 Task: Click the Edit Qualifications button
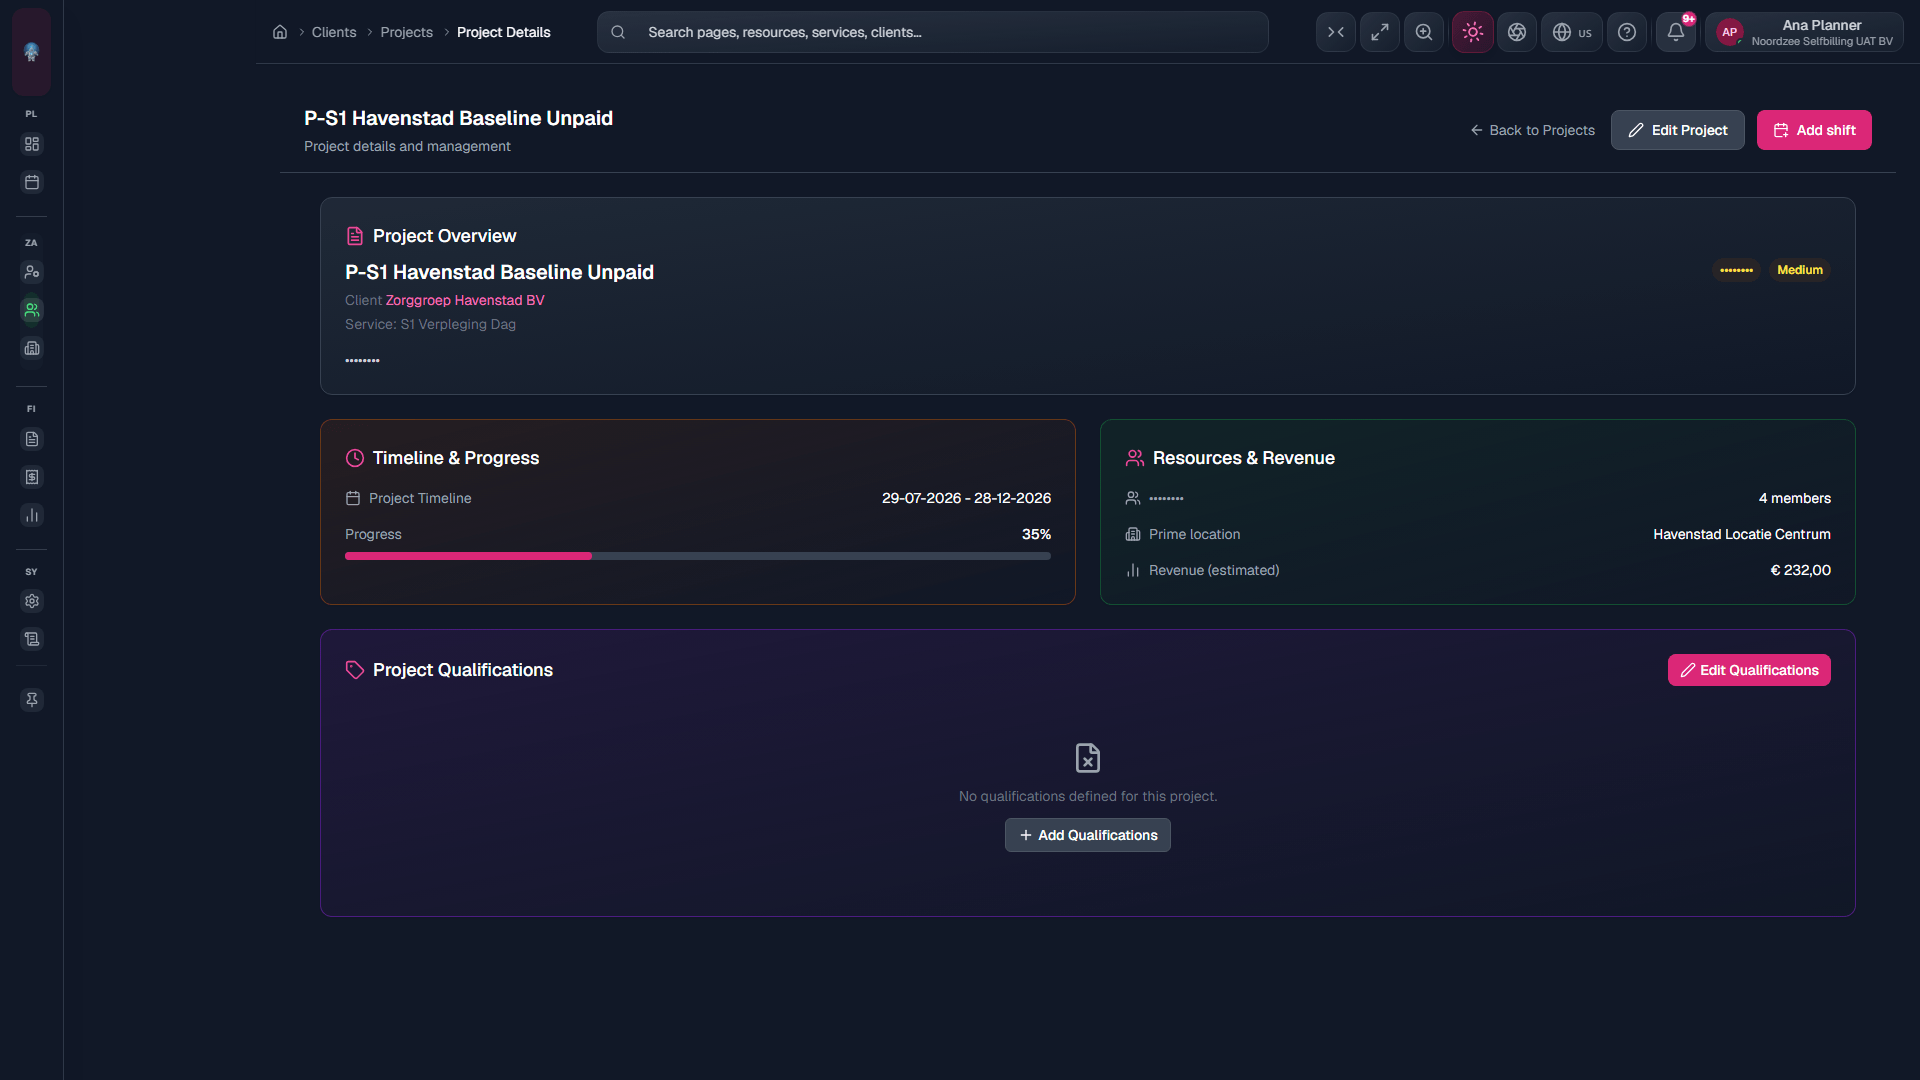(x=1749, y=670)
